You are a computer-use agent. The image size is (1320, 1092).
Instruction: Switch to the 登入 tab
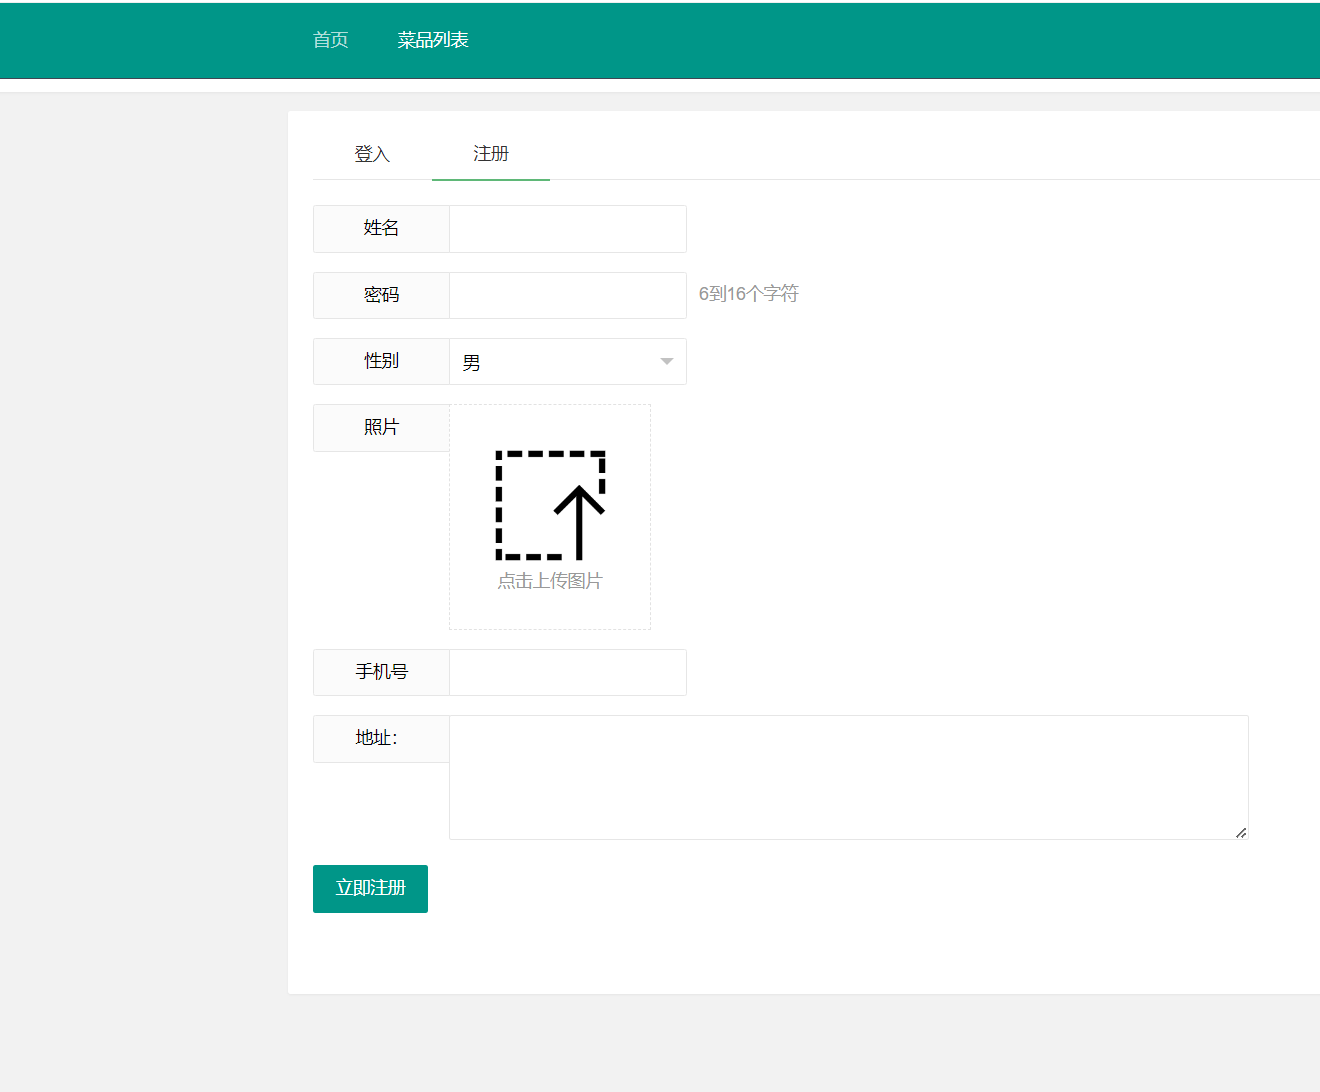372,154
